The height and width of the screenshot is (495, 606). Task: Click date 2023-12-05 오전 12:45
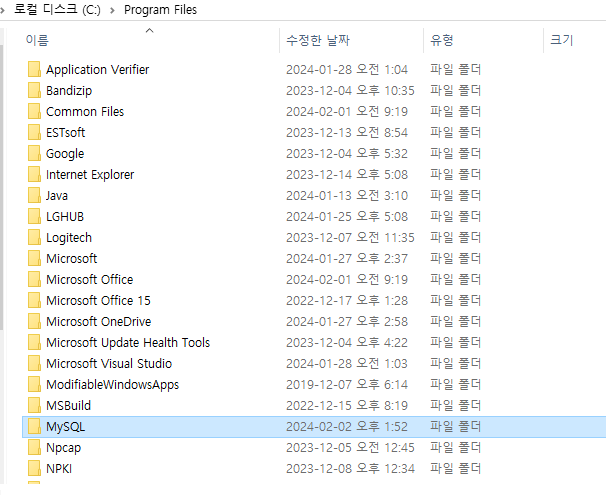coord(350,447)
